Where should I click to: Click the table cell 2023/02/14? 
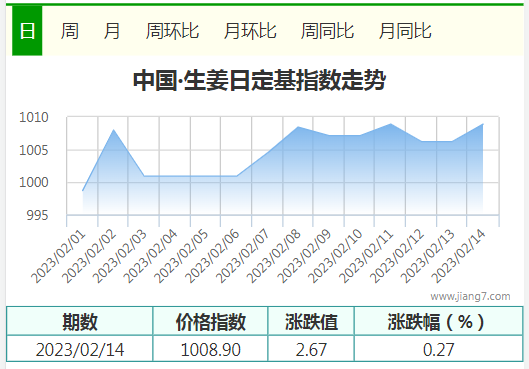pos(80,349)
